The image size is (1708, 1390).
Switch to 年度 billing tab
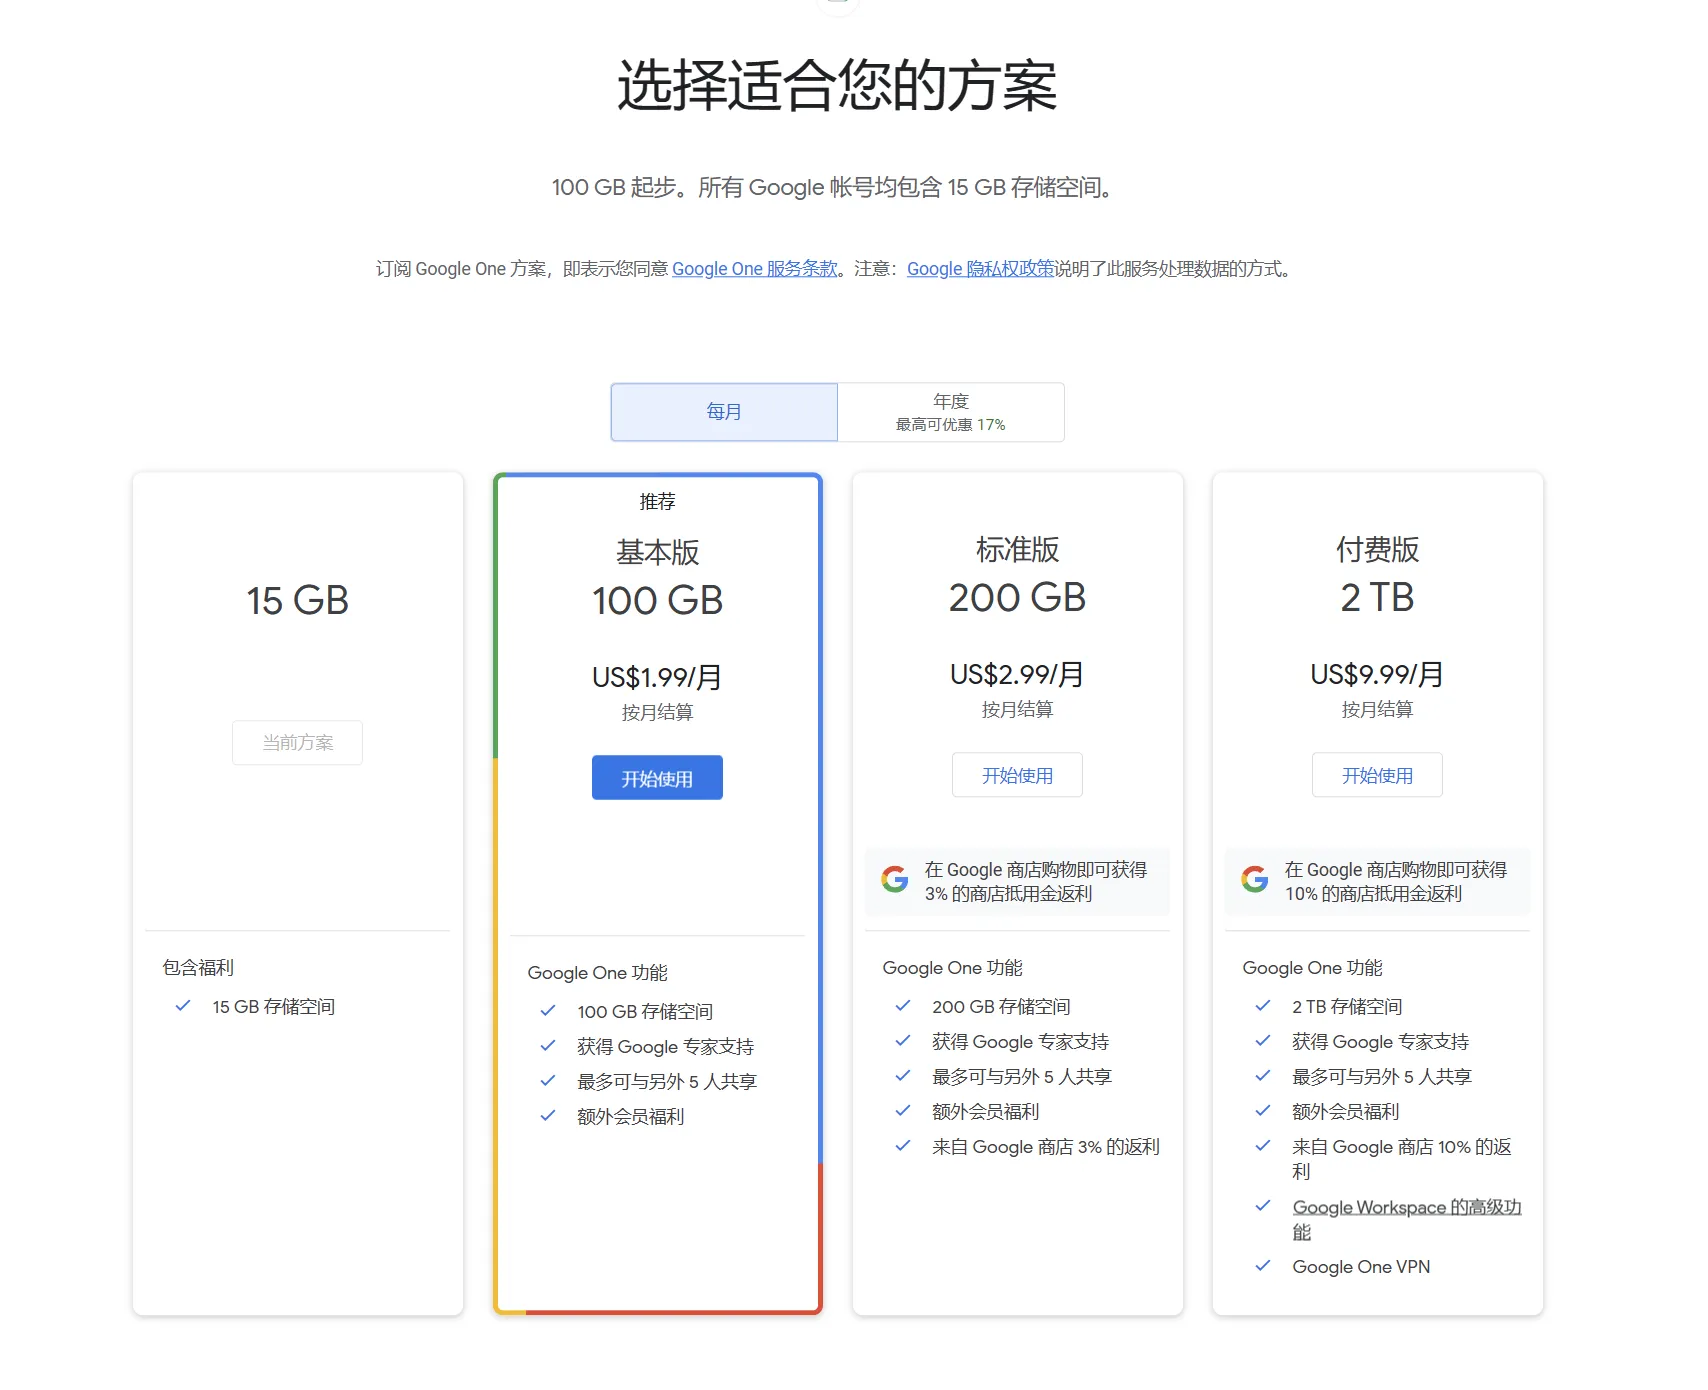(951, 412)
